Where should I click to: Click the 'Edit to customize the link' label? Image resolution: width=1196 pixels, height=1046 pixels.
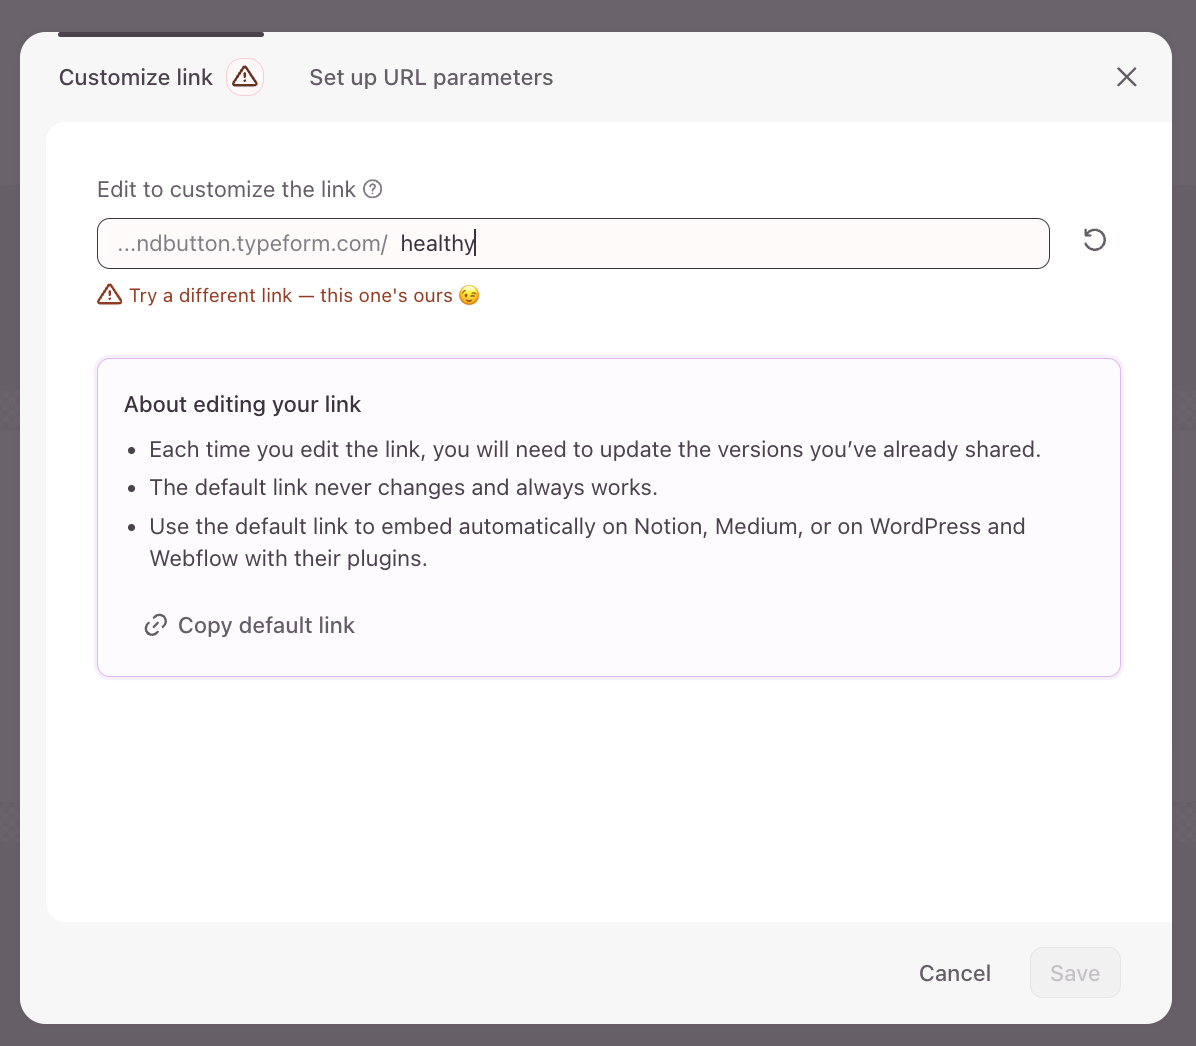click(x=226, y=190)
